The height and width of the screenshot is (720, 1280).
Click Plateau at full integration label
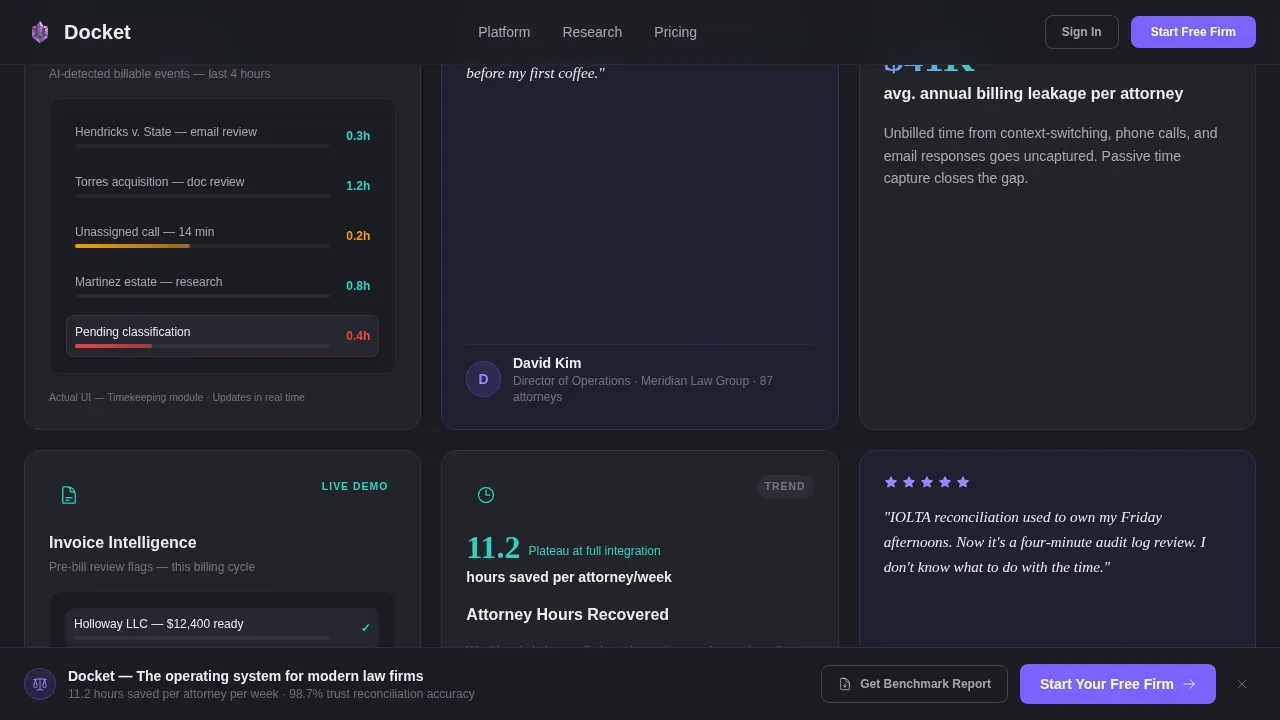(x=594, y=551)
